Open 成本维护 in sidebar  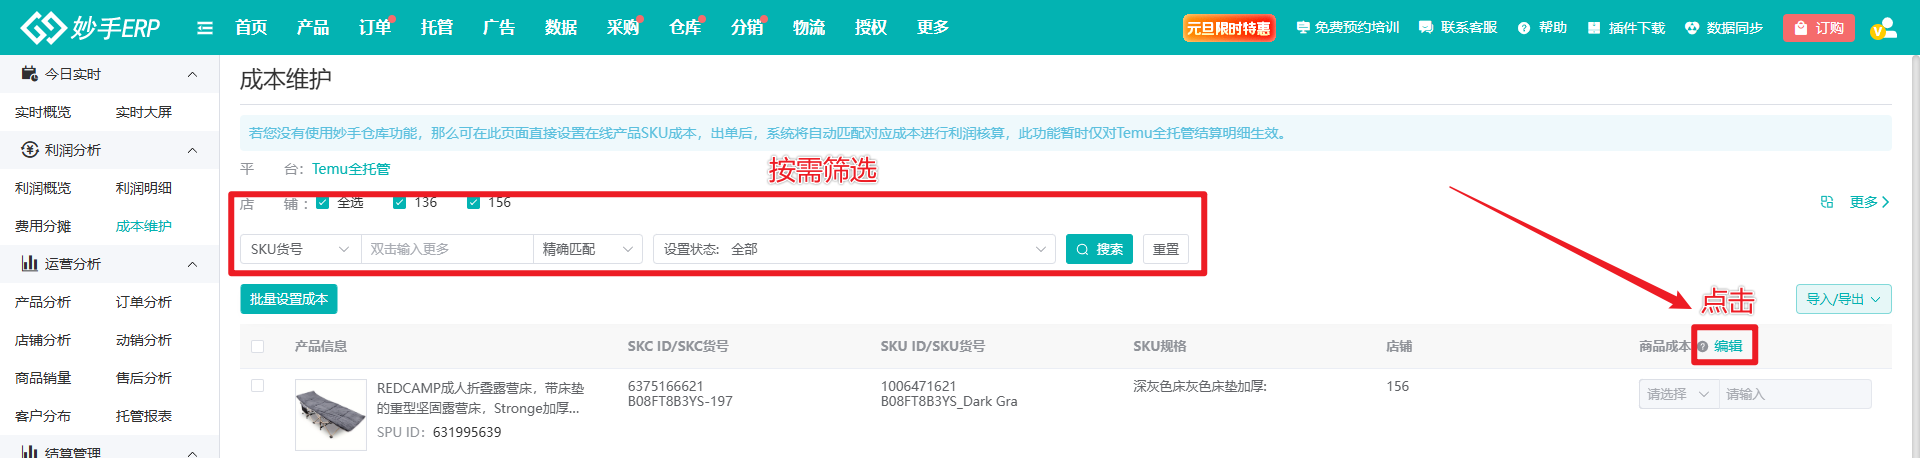[144, 226]
